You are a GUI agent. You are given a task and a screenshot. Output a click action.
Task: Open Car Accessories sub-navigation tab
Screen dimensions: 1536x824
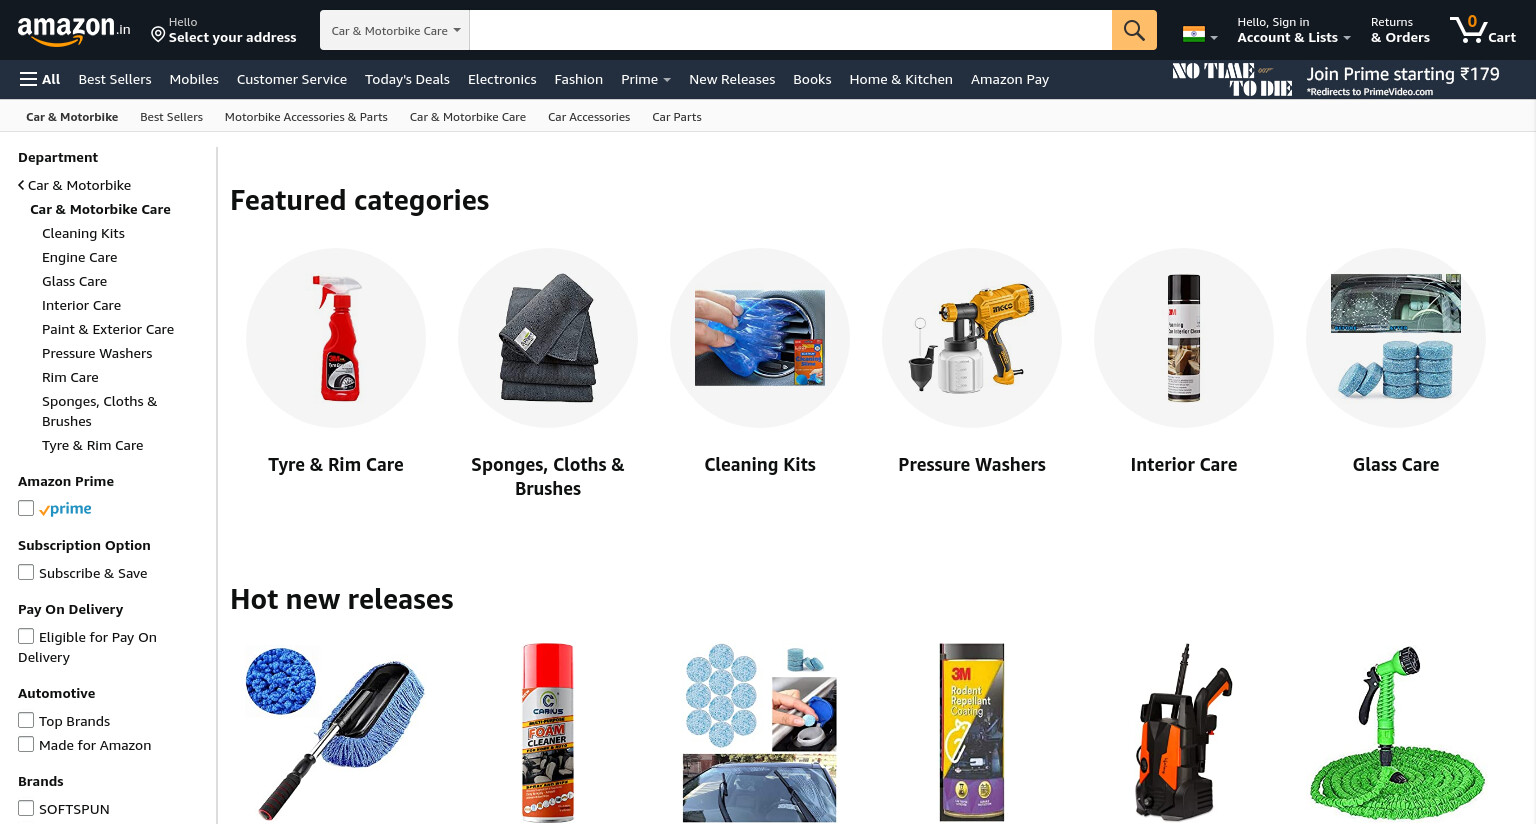589,117
